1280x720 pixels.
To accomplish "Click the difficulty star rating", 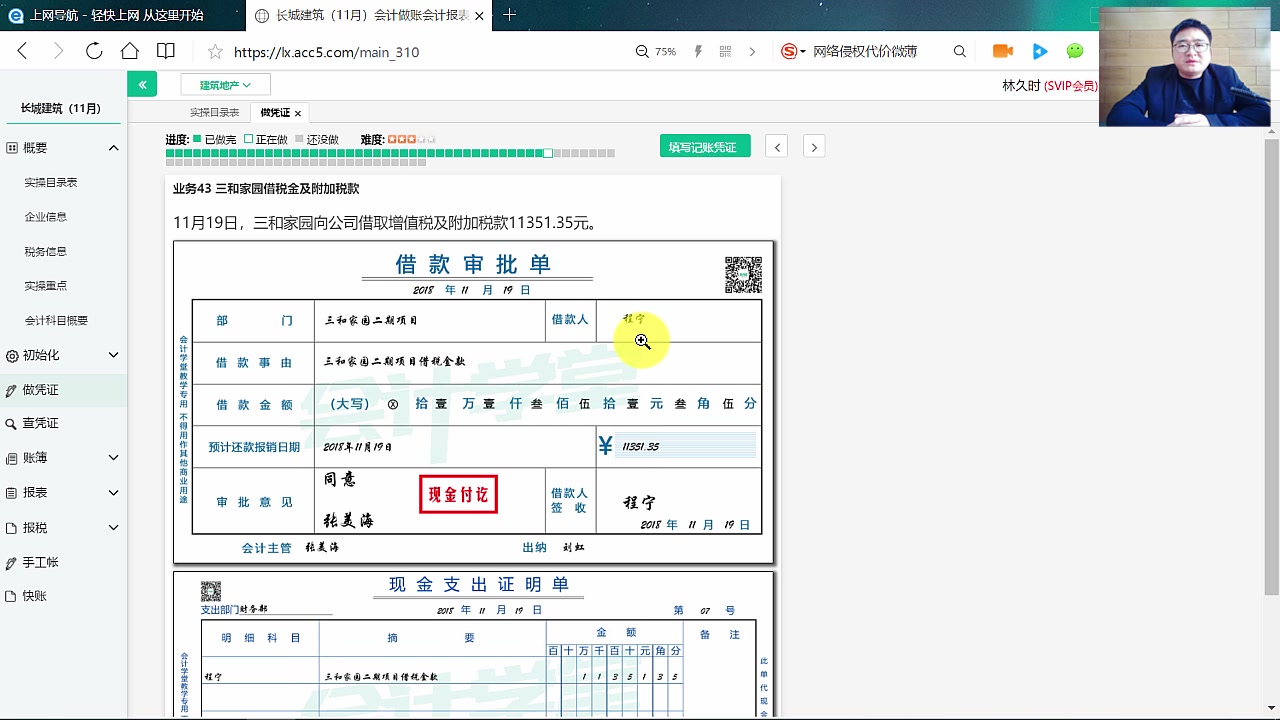I will [411, 140].
